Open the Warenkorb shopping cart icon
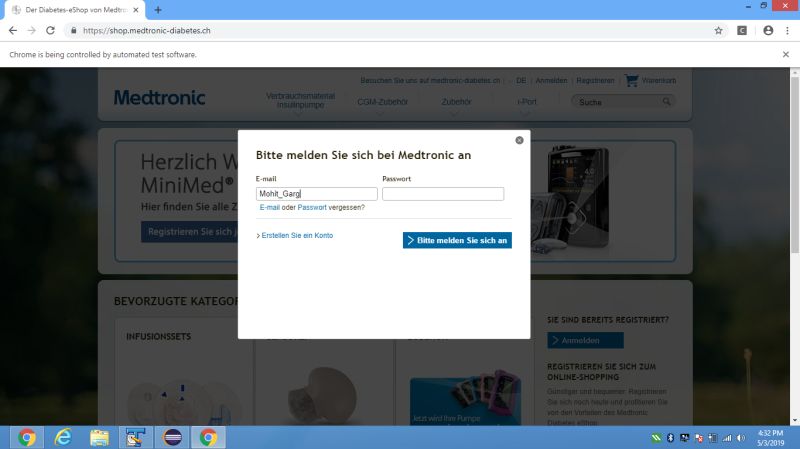Image resolution: width=800 pixels, height=449 pixels. (x=631, y=80)
